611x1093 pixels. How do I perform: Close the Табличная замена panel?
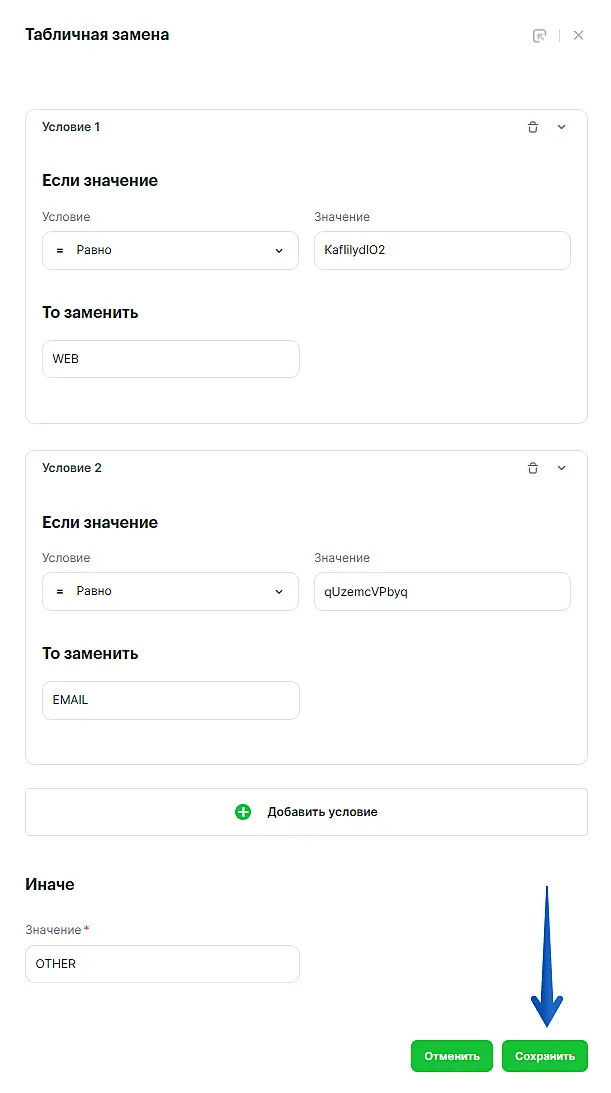[x=578, y=36]
